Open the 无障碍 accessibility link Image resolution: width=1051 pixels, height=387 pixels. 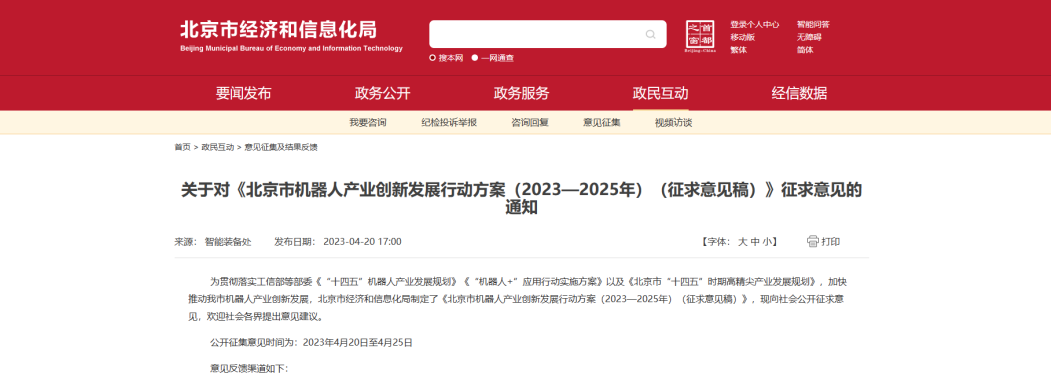point(809,37)
